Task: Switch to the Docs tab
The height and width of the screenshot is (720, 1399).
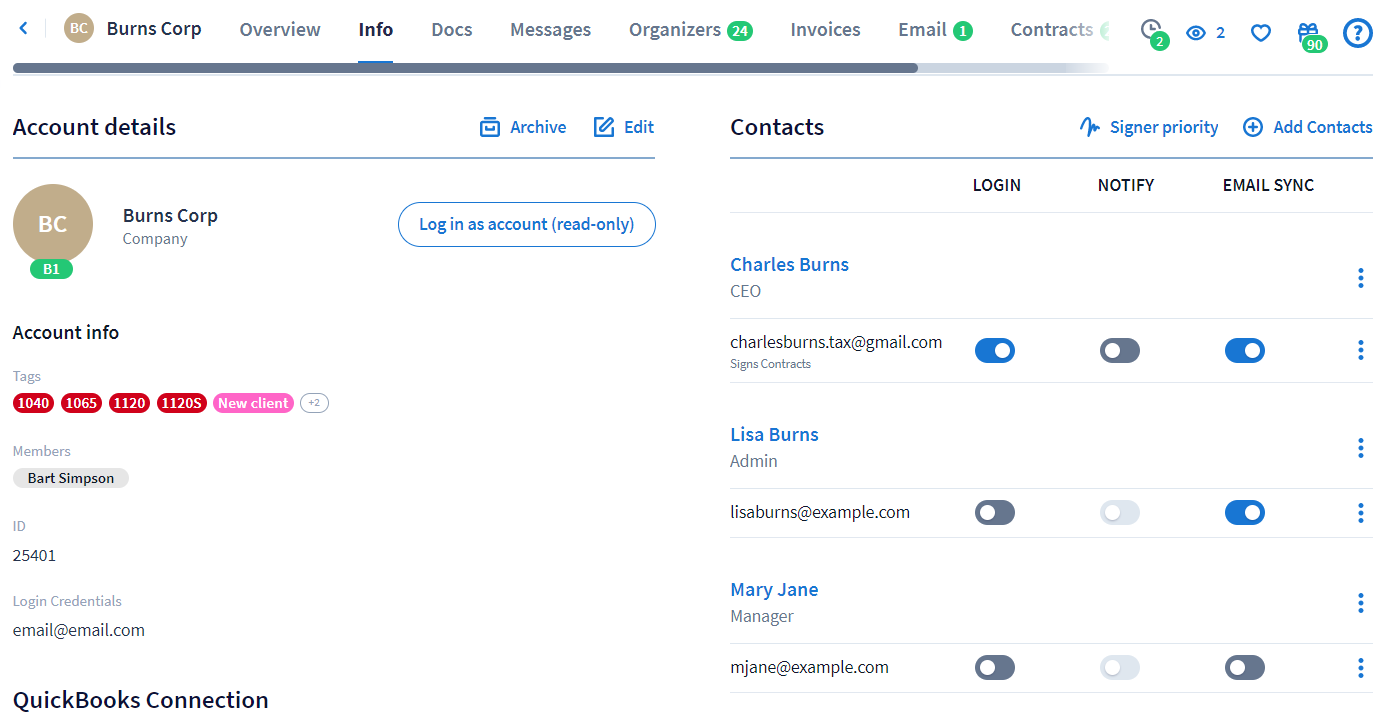Action: (x=451, y=30)
